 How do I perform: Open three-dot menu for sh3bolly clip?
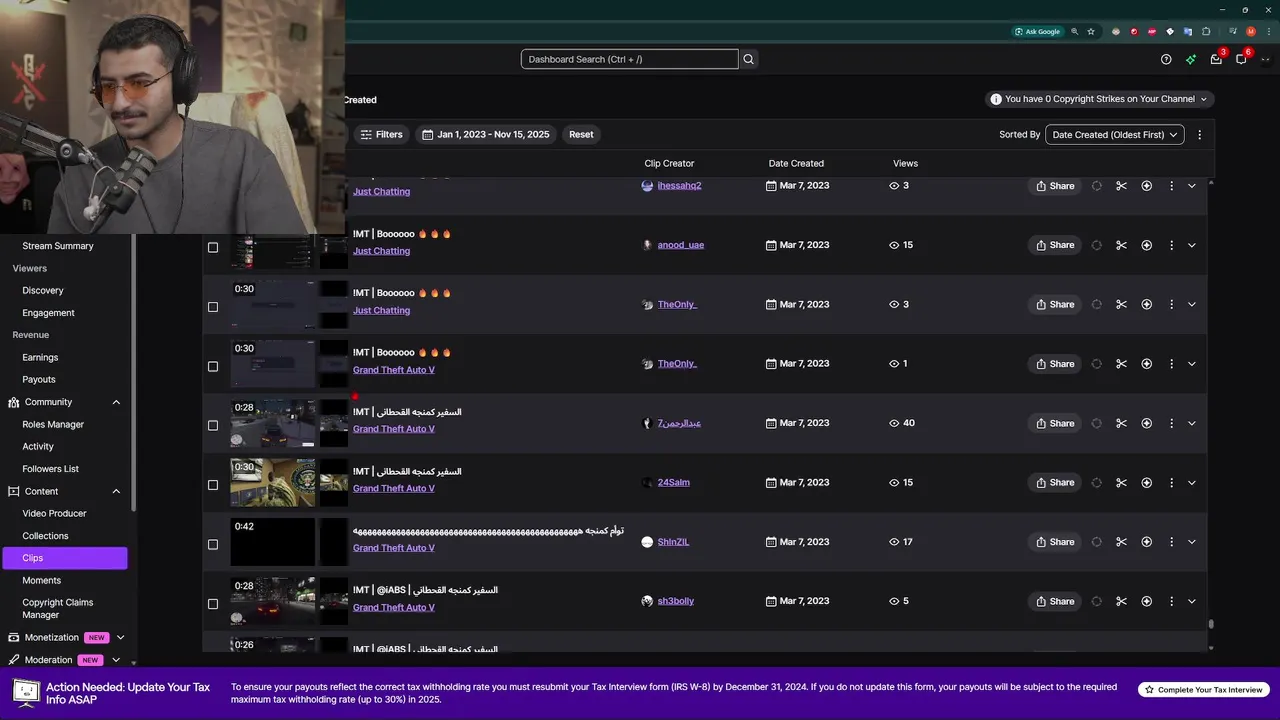point(1171,601)
